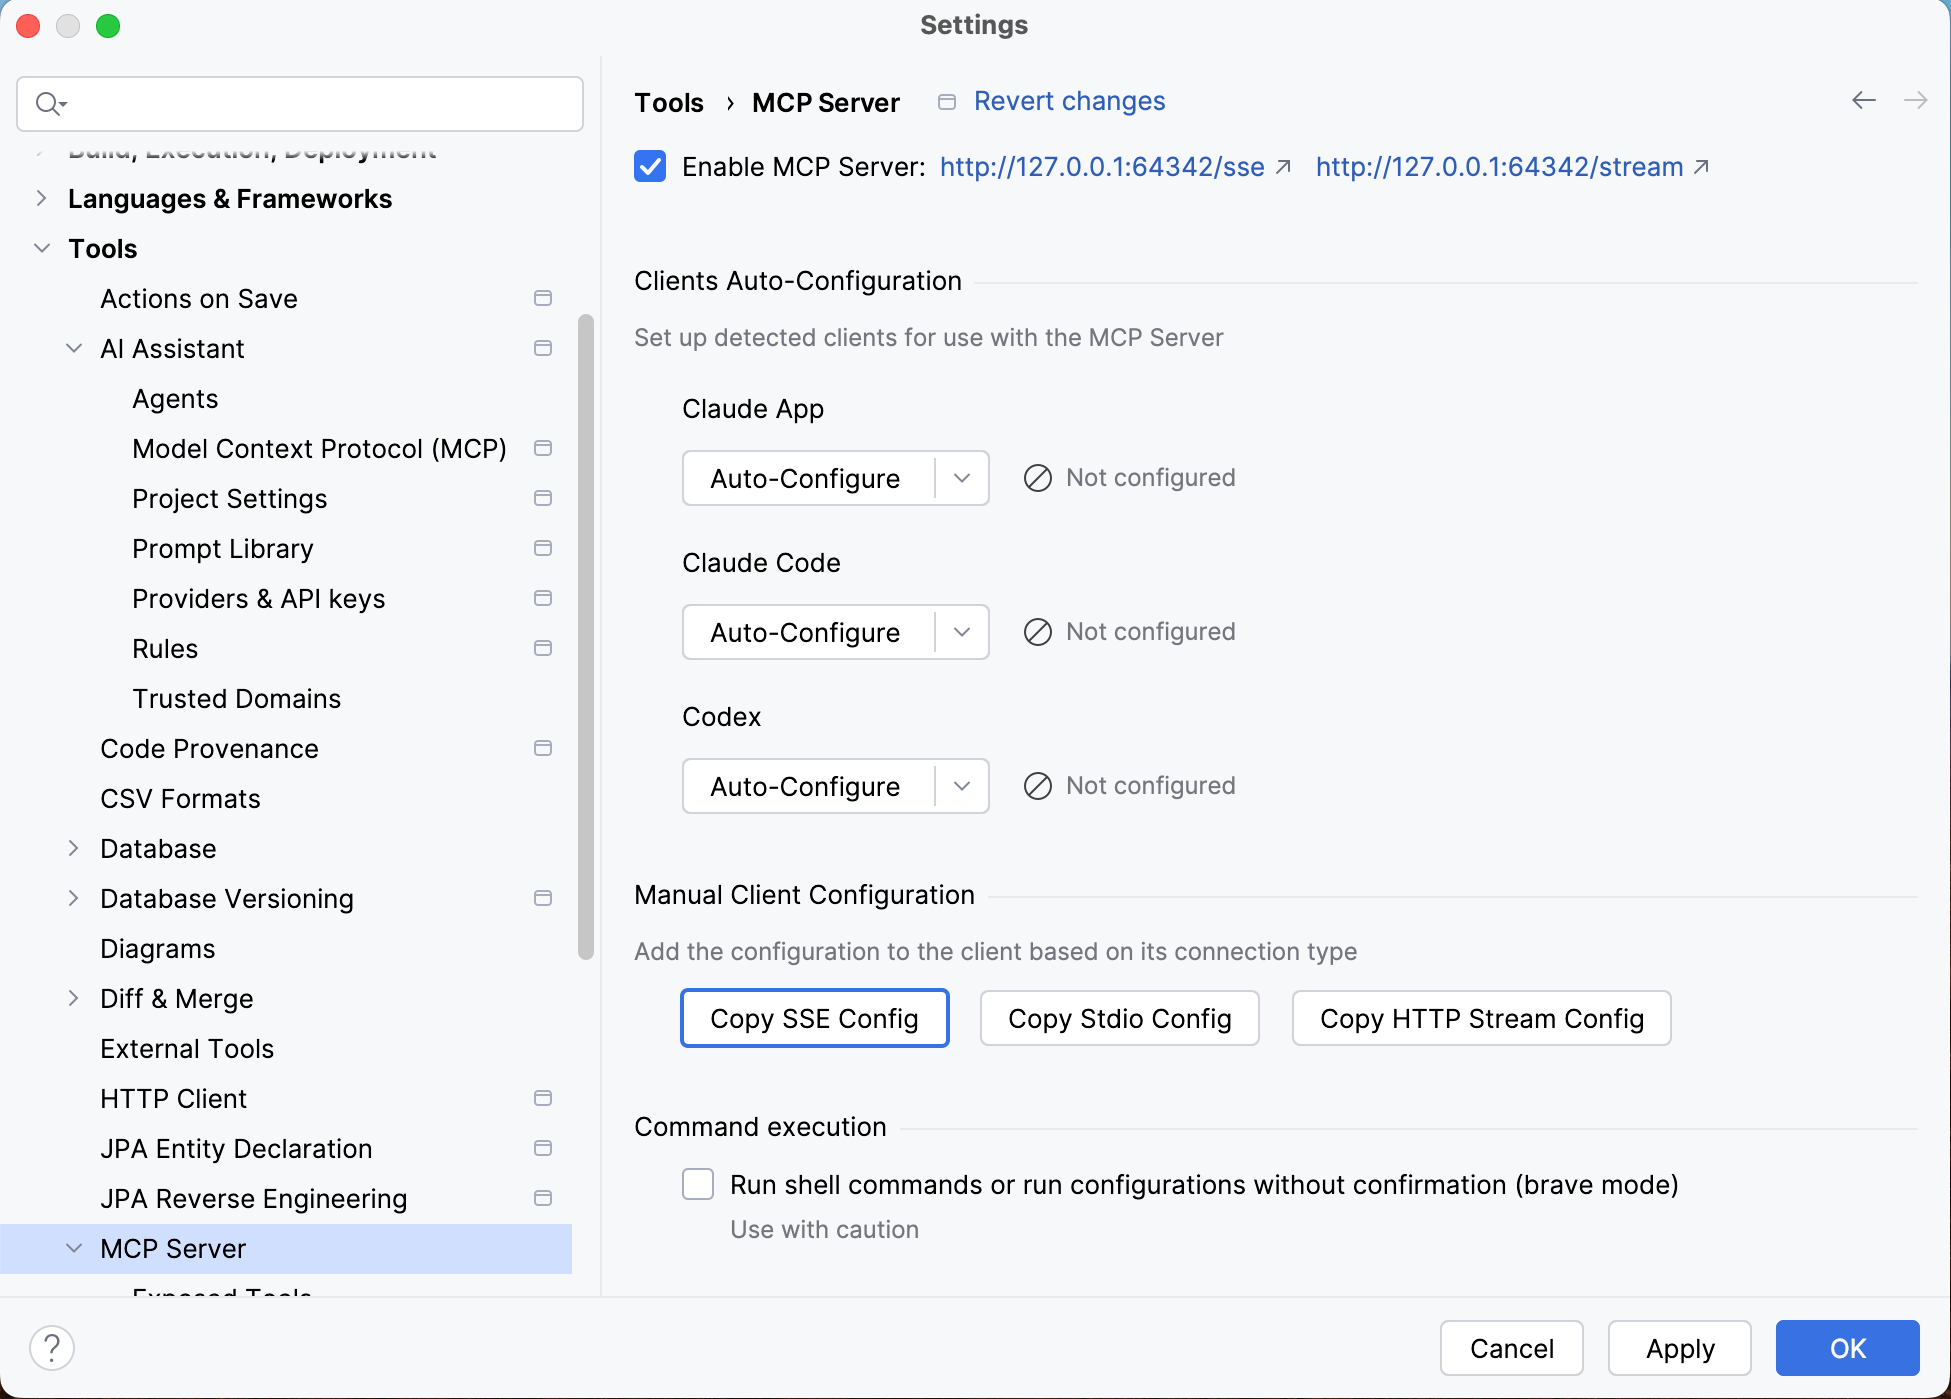Expand the Database tree section
Image resolution: width=1951 pixels, height=1399 pixels.
(x=73, y=848)
